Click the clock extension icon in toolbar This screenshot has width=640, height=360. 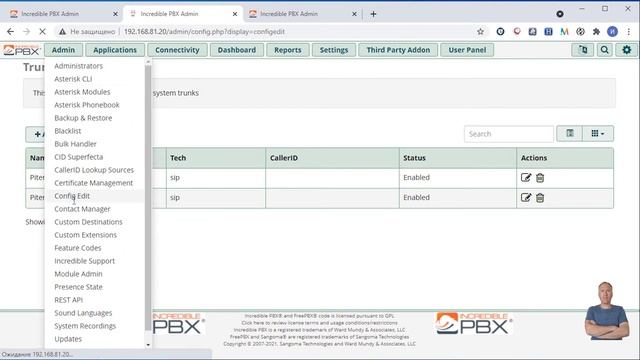coord(500,31)
